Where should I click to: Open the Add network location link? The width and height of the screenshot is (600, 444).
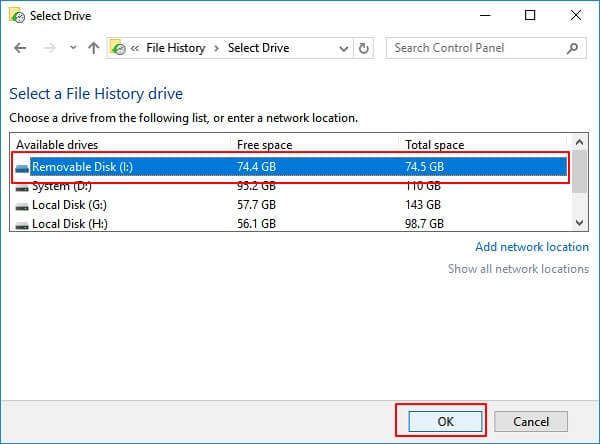(531, 247)
